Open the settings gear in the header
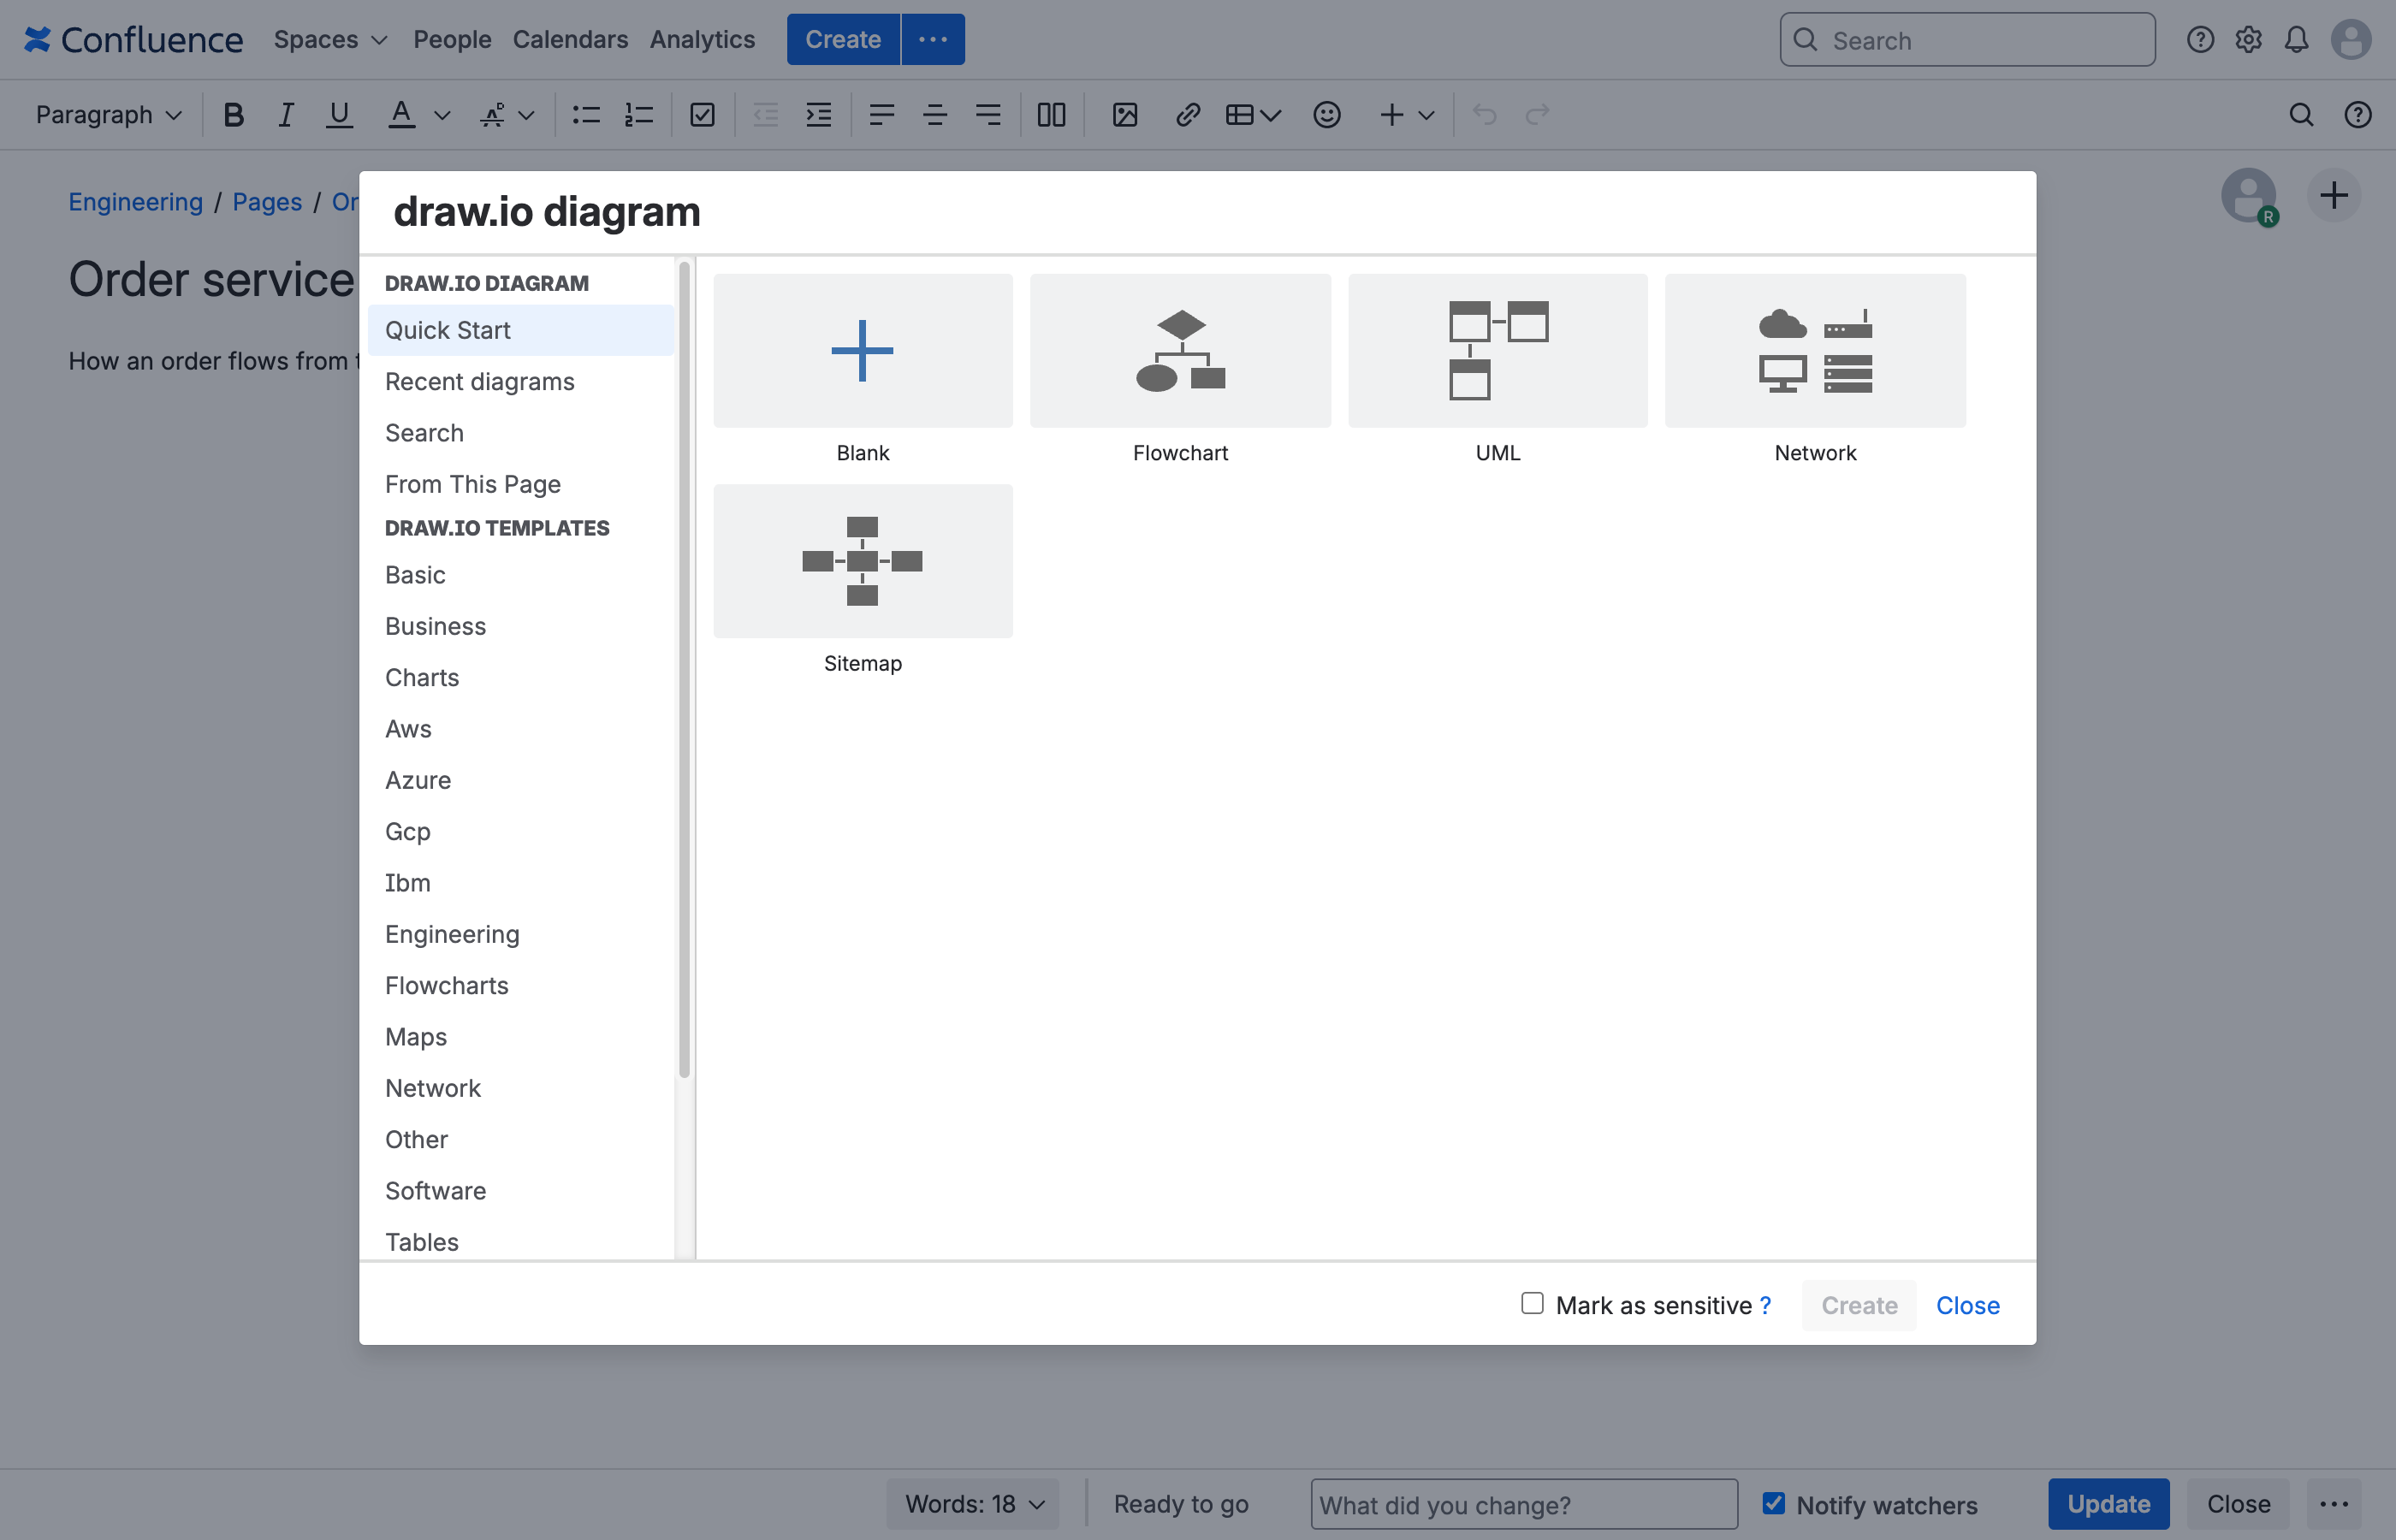This screenshot has height=1540, width=2396. click(2248, 40)
